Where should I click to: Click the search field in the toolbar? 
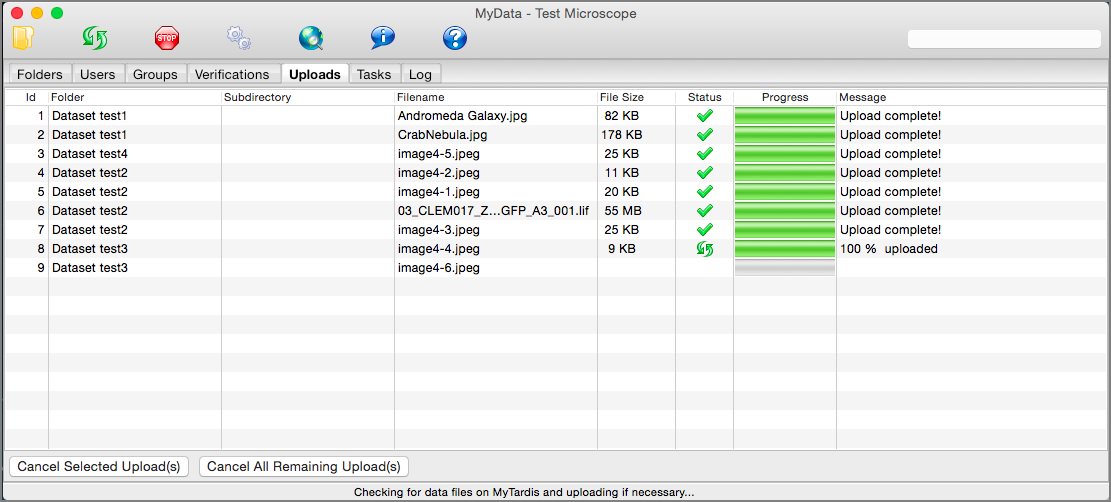pyautogui.click(x=1003, y=39)
